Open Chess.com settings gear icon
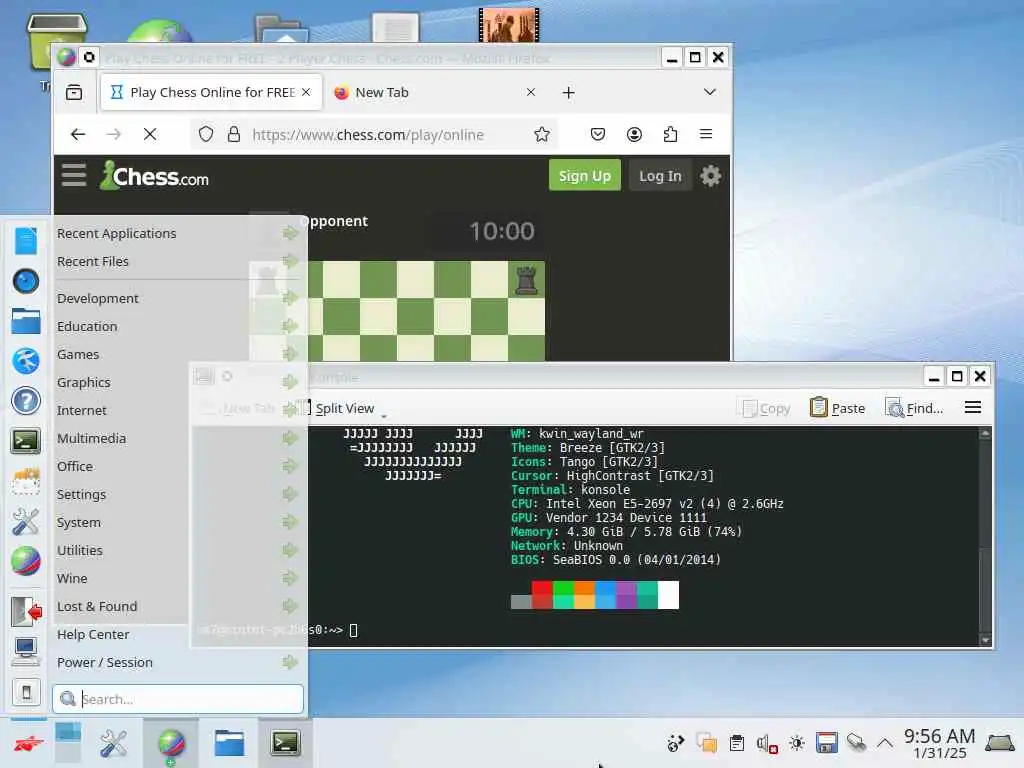 click(x=711, y=176)
